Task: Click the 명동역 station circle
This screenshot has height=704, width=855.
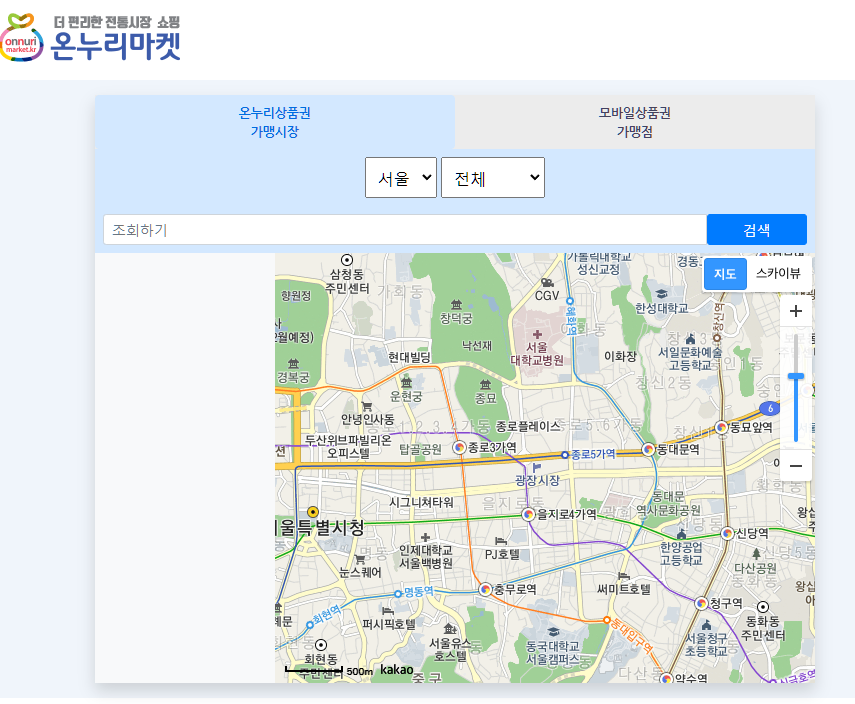Action: pyautogui.click(x=398, y=593)
